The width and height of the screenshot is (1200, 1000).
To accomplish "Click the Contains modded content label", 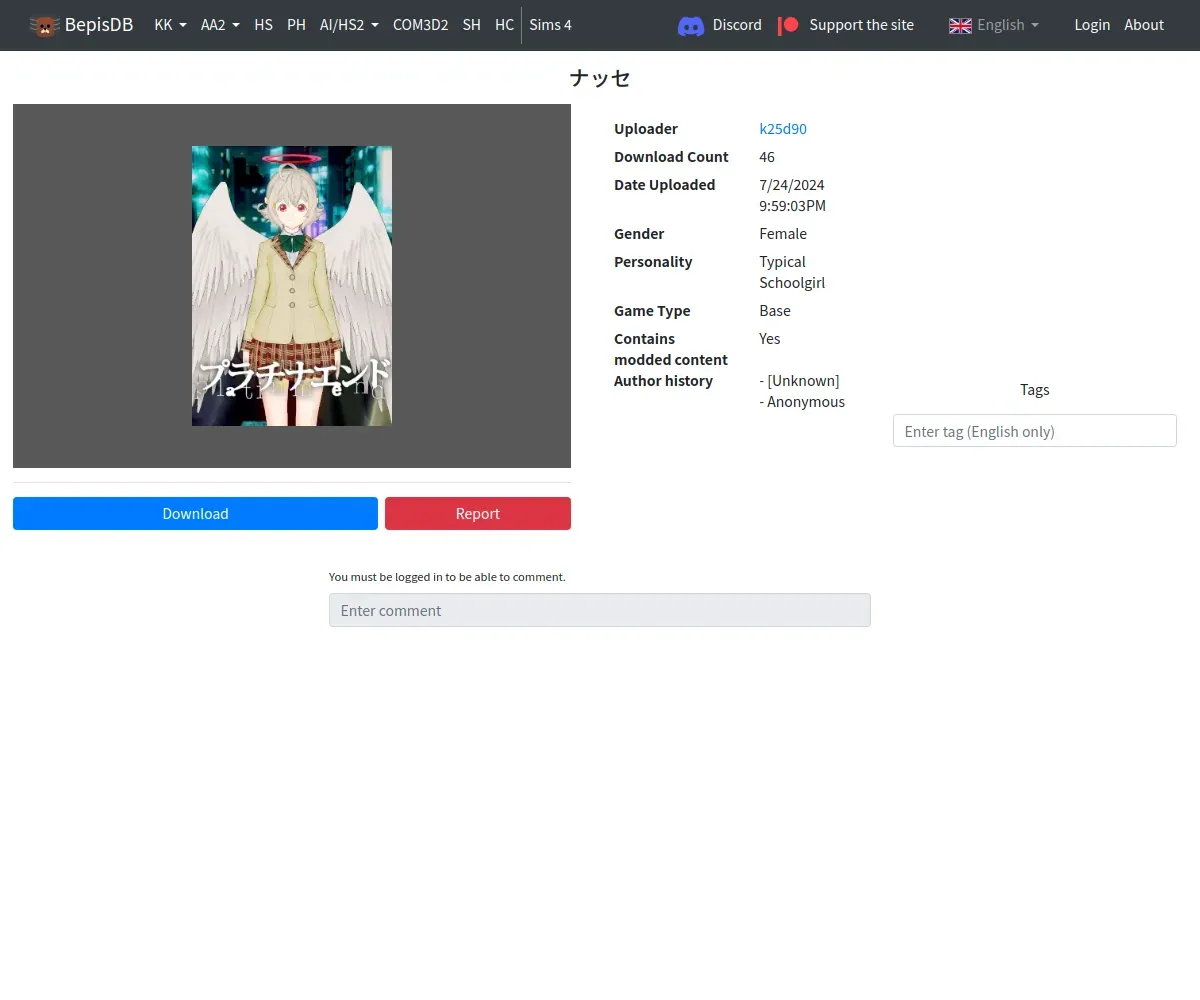I will (671, 349).
